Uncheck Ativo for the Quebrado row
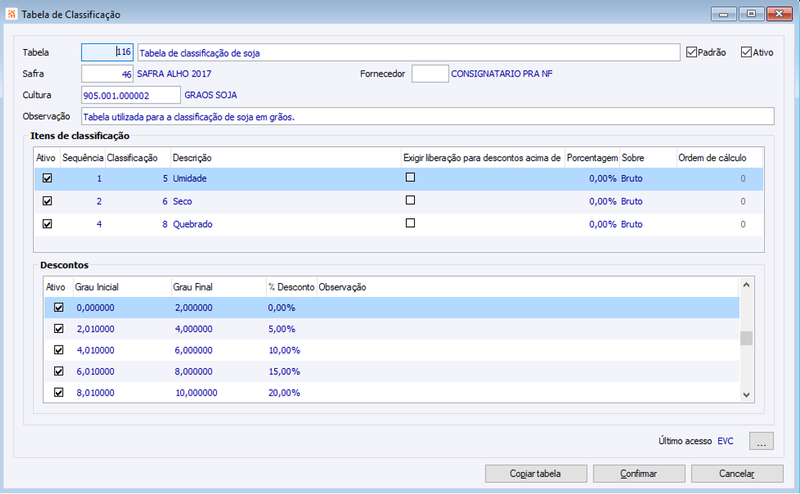Screen dimensions: 800x494 (x=47, y=224)
